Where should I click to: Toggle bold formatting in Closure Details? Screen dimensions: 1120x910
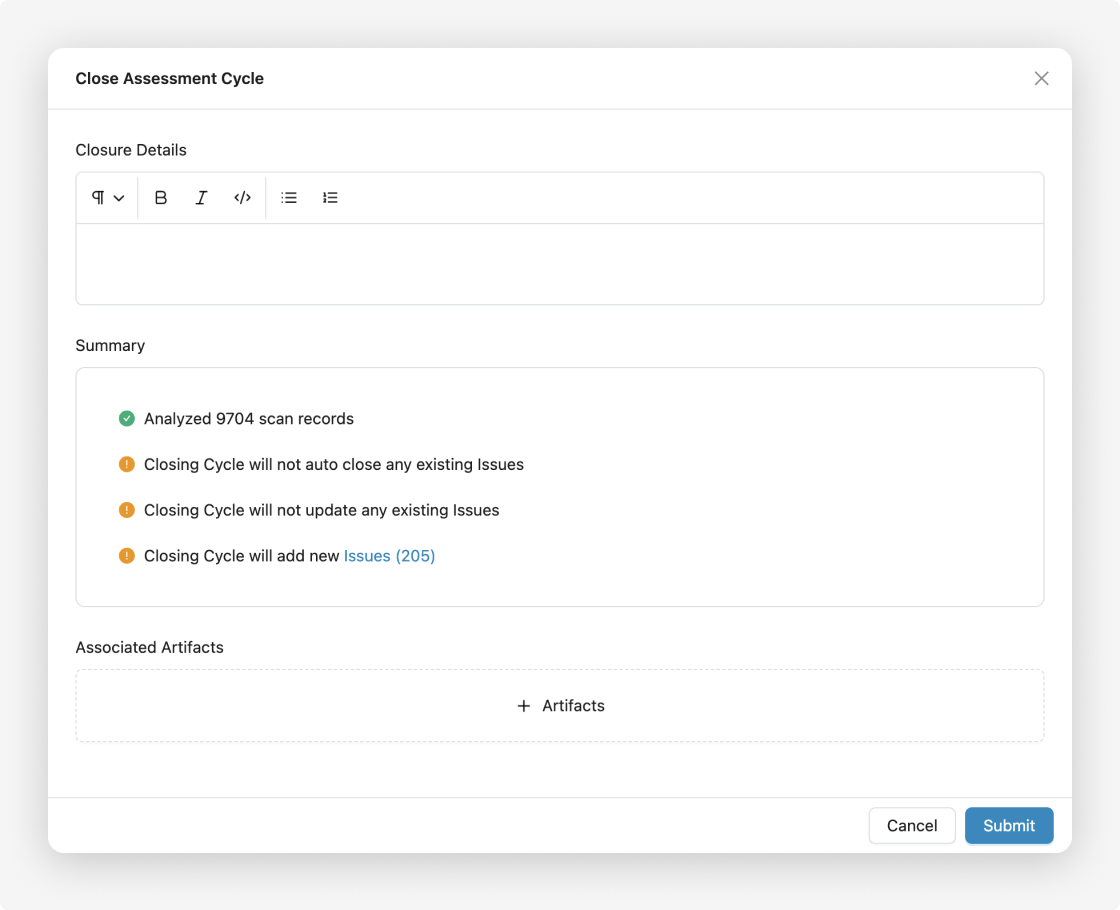click(x=161, y=198)
